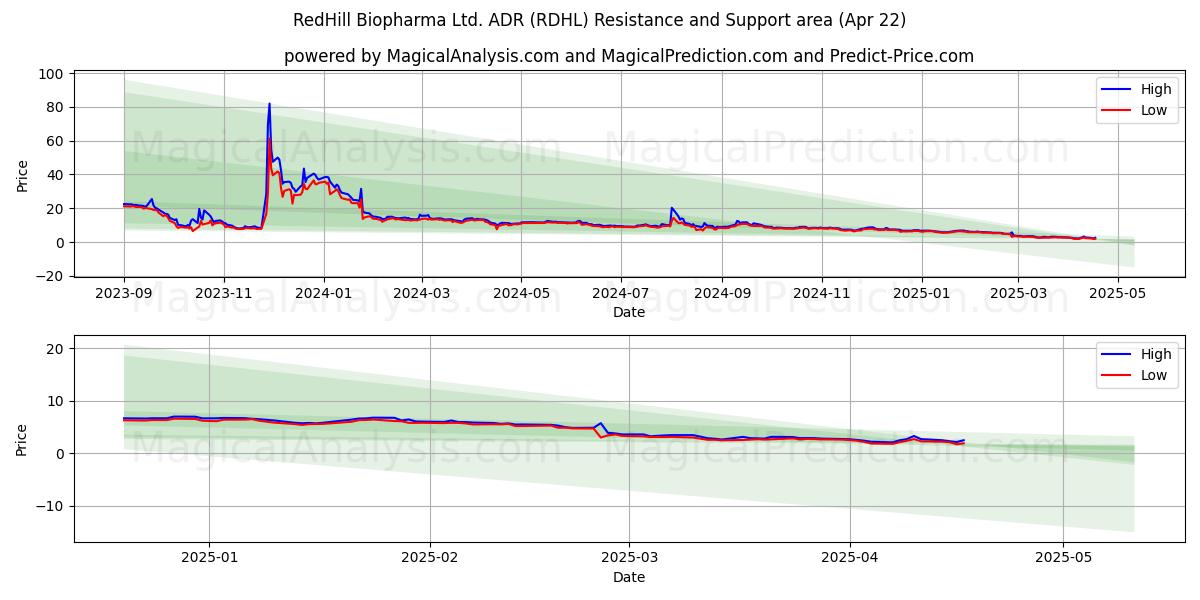Screen dimensions: 1200x600
Task: Click the '2024-07' date label on top chart
Action: (x=621, y=295)
